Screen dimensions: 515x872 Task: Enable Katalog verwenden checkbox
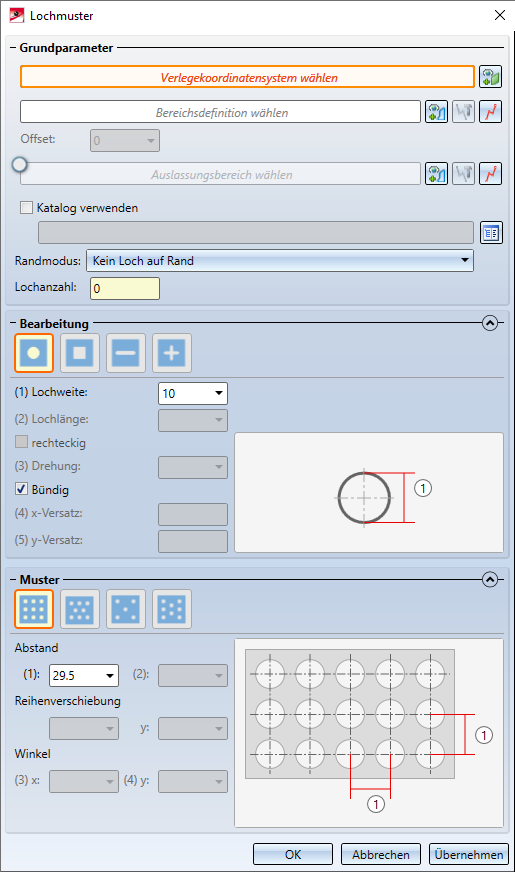(26, 208)
